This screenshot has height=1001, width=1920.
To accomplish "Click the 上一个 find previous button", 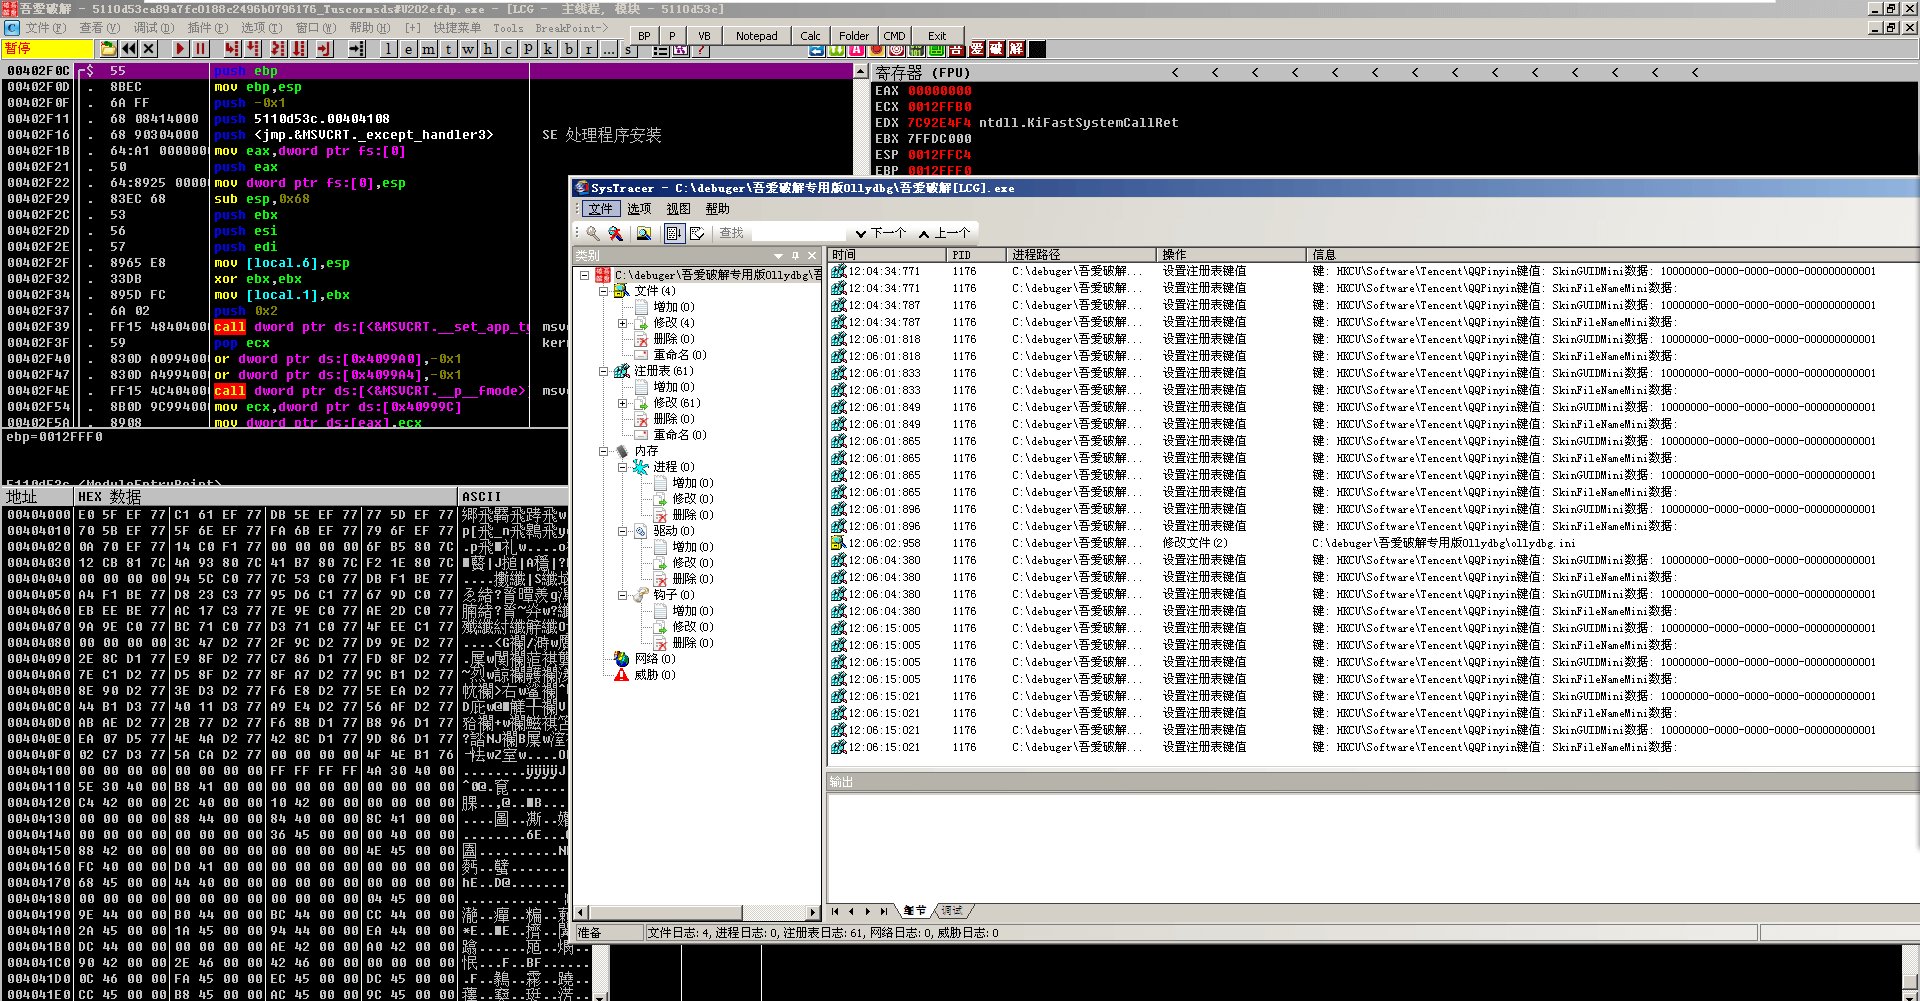I will point(944,233).
